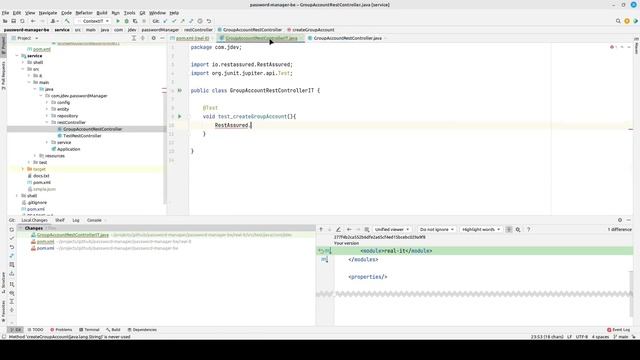Open the Build menu
This screenshot has height=360, width=640.
102,13
